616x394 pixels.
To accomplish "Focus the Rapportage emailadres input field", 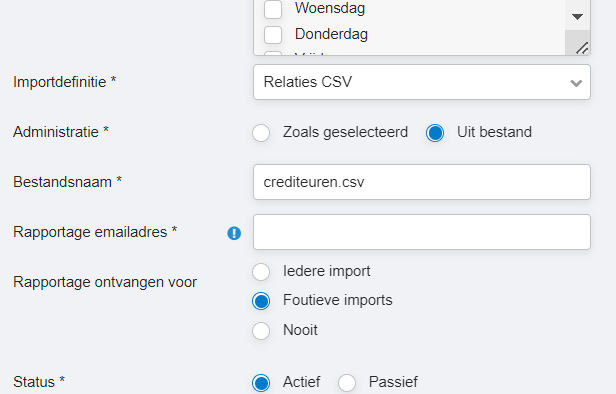I will tap(422, 232).
